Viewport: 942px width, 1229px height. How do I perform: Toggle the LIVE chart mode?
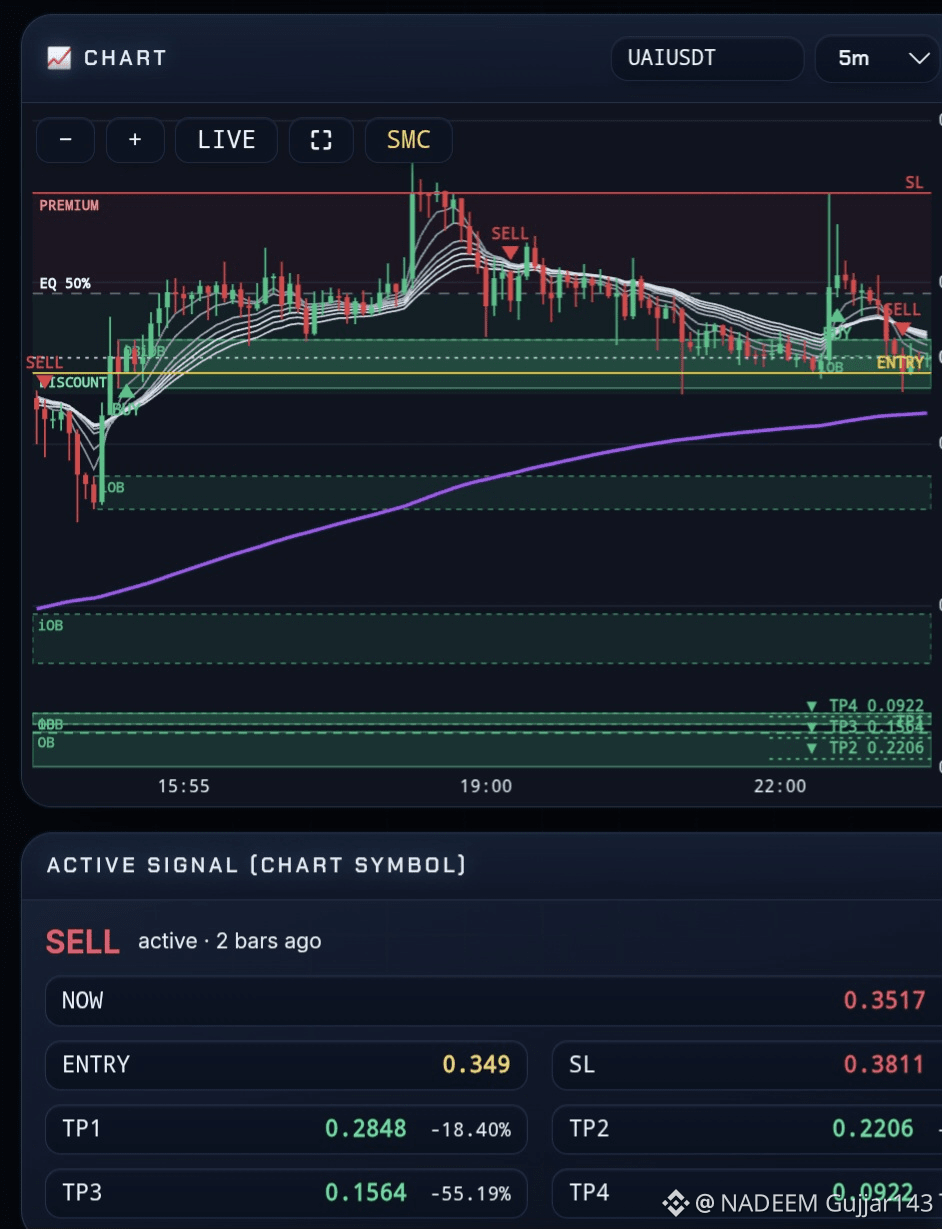(x=226, y=140)
